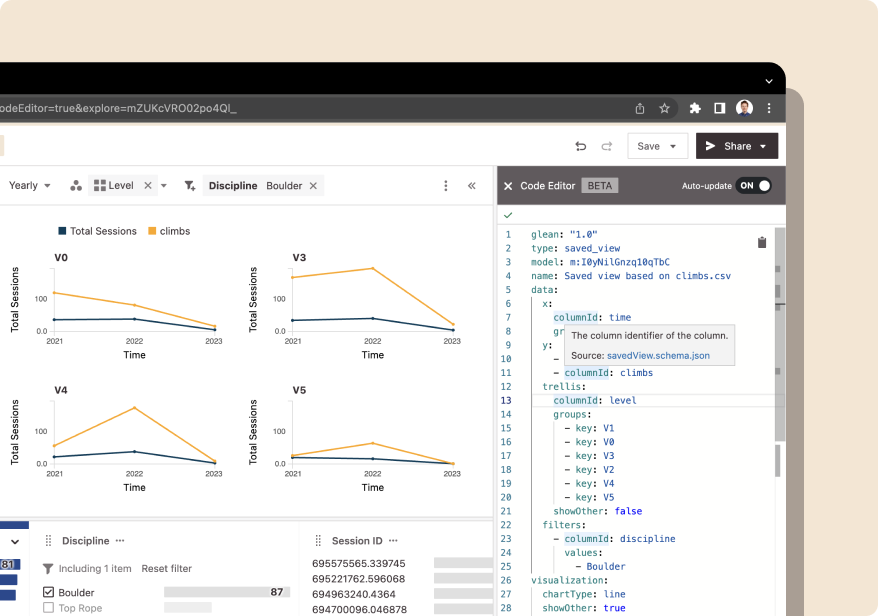Image resolution: width=878 pixels, height=616 pixels.
Task: Click the V0 chart title
Action: (61, 258)
